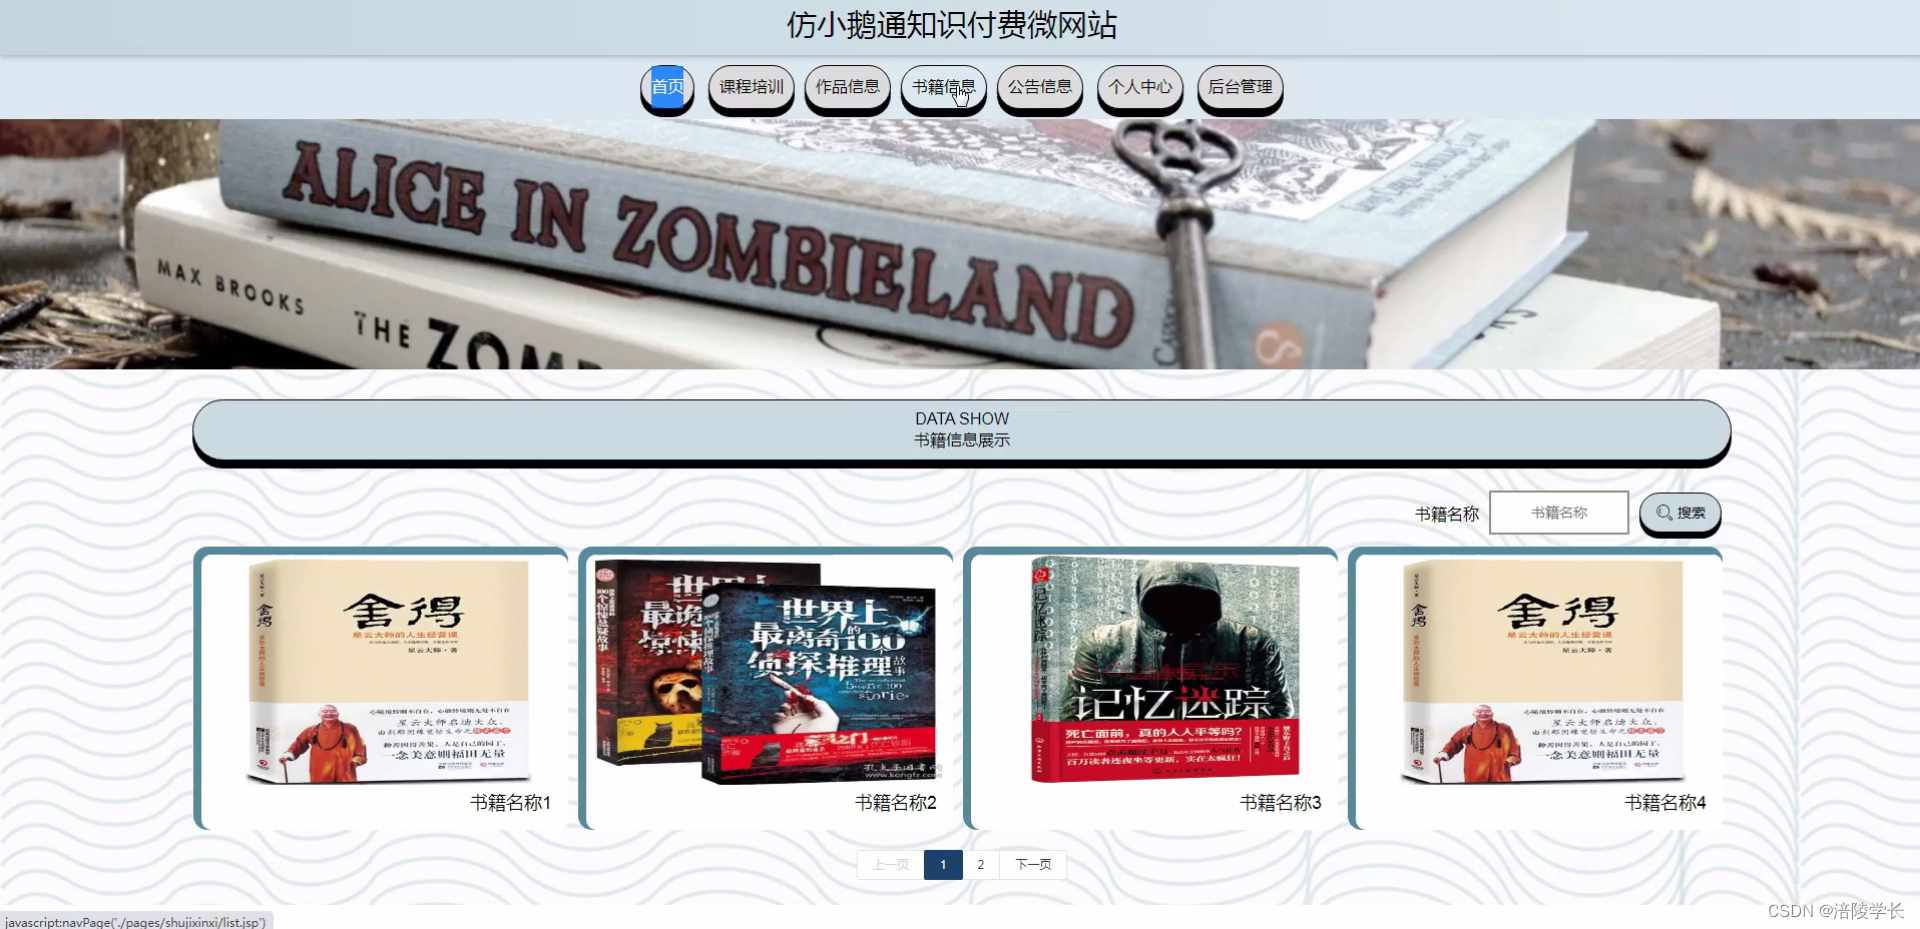The image size is (1920, 929).
Task: Open the 记忆迷踪 book cover
Action: tap(1165, 671)
